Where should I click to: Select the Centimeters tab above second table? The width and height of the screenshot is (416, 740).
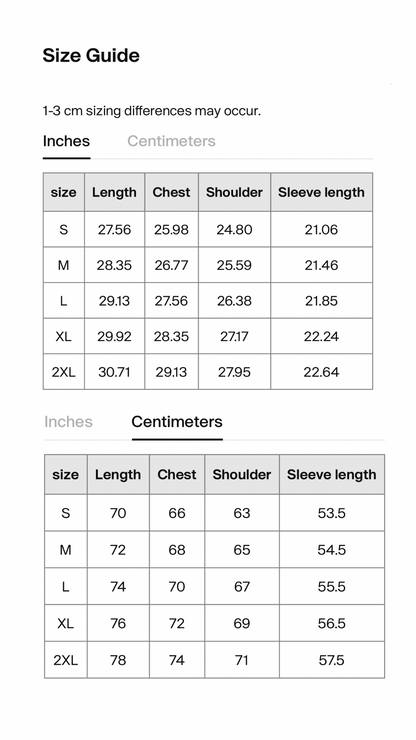(x=177, y=421)
